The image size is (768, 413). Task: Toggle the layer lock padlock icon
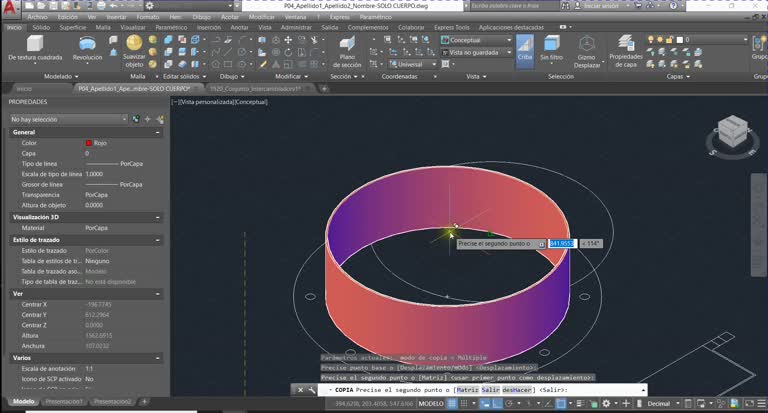(669, 40)
